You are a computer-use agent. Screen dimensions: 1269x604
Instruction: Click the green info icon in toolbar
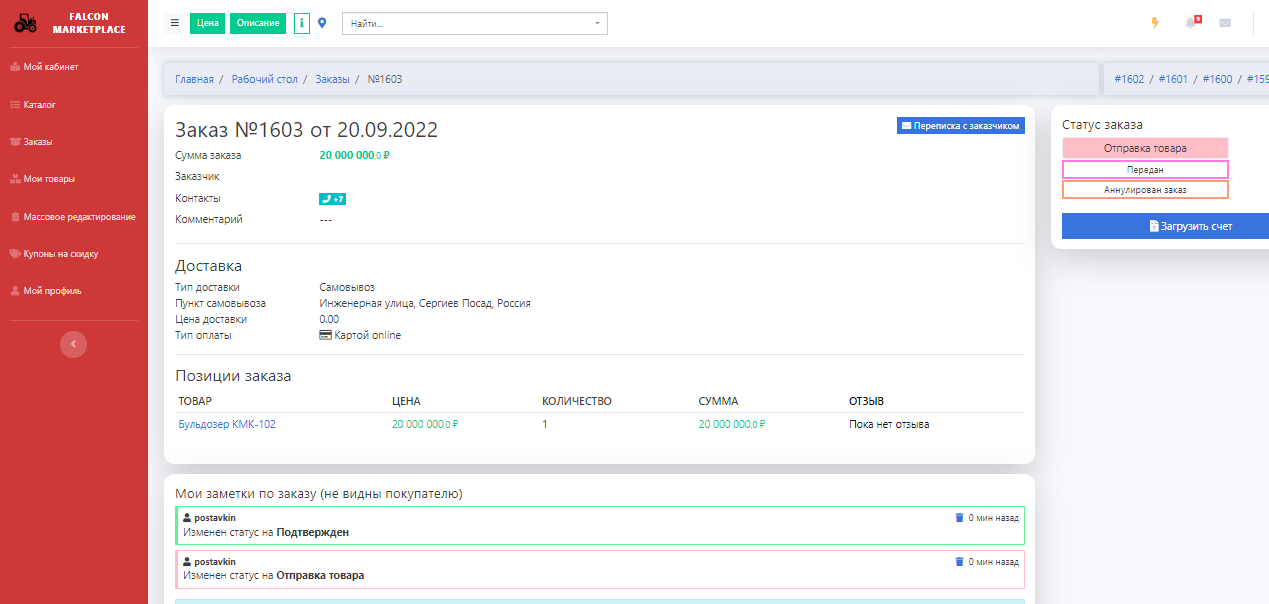301,23
